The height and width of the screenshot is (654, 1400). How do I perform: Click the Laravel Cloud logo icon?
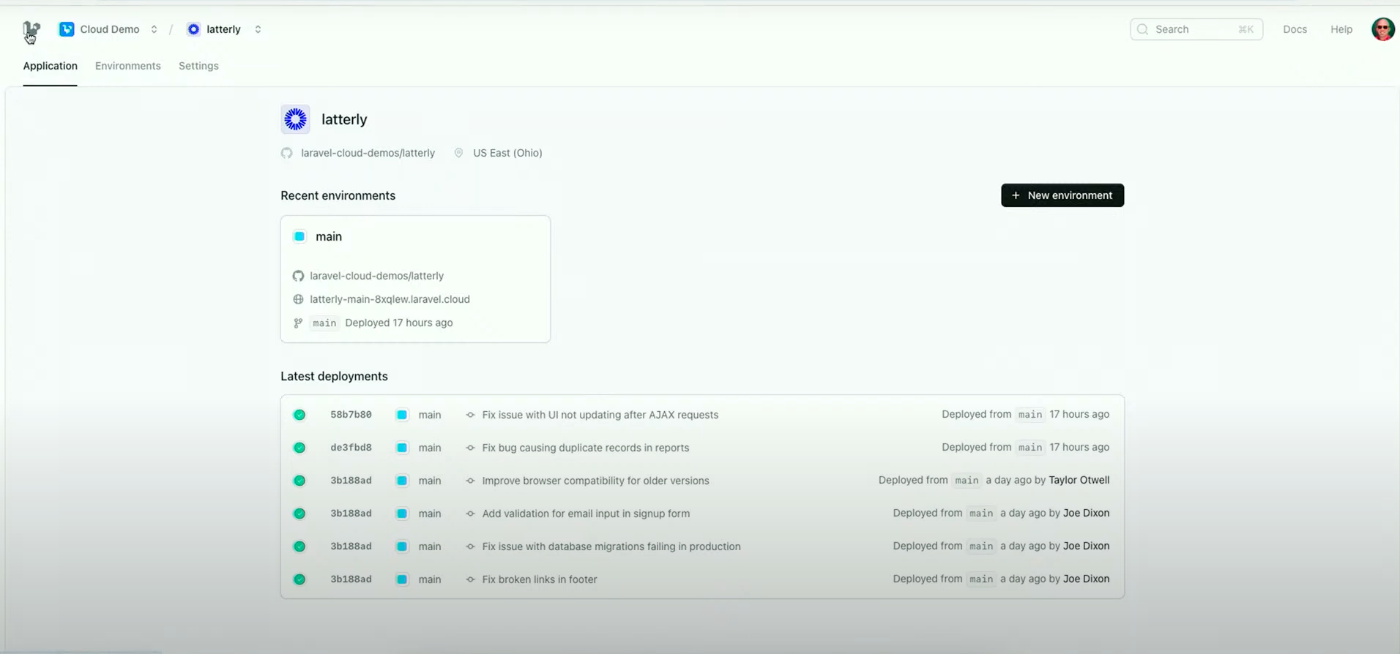pyautogui.click(x=31, y=31)
